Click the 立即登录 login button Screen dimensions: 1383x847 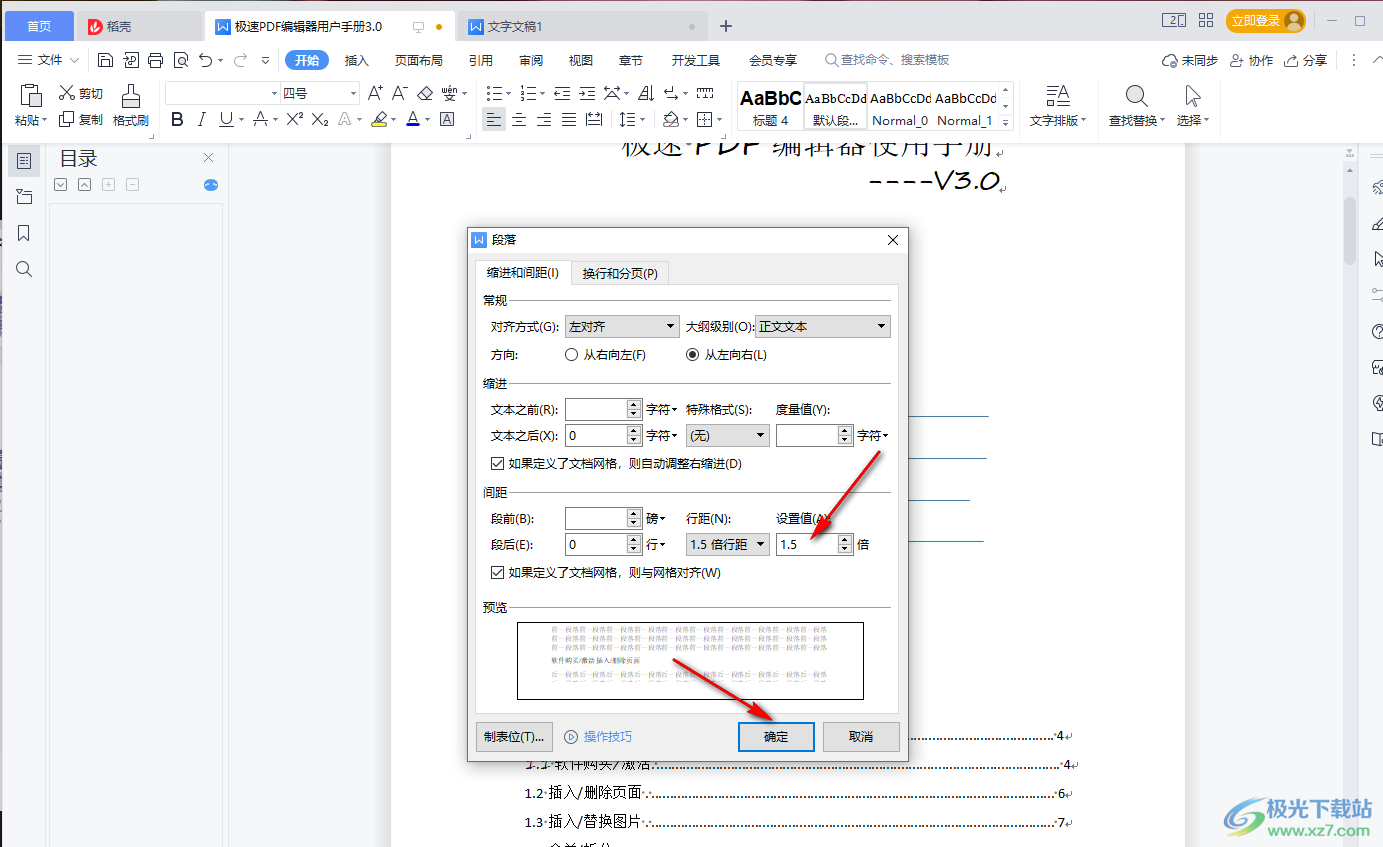pos(1266,21)
